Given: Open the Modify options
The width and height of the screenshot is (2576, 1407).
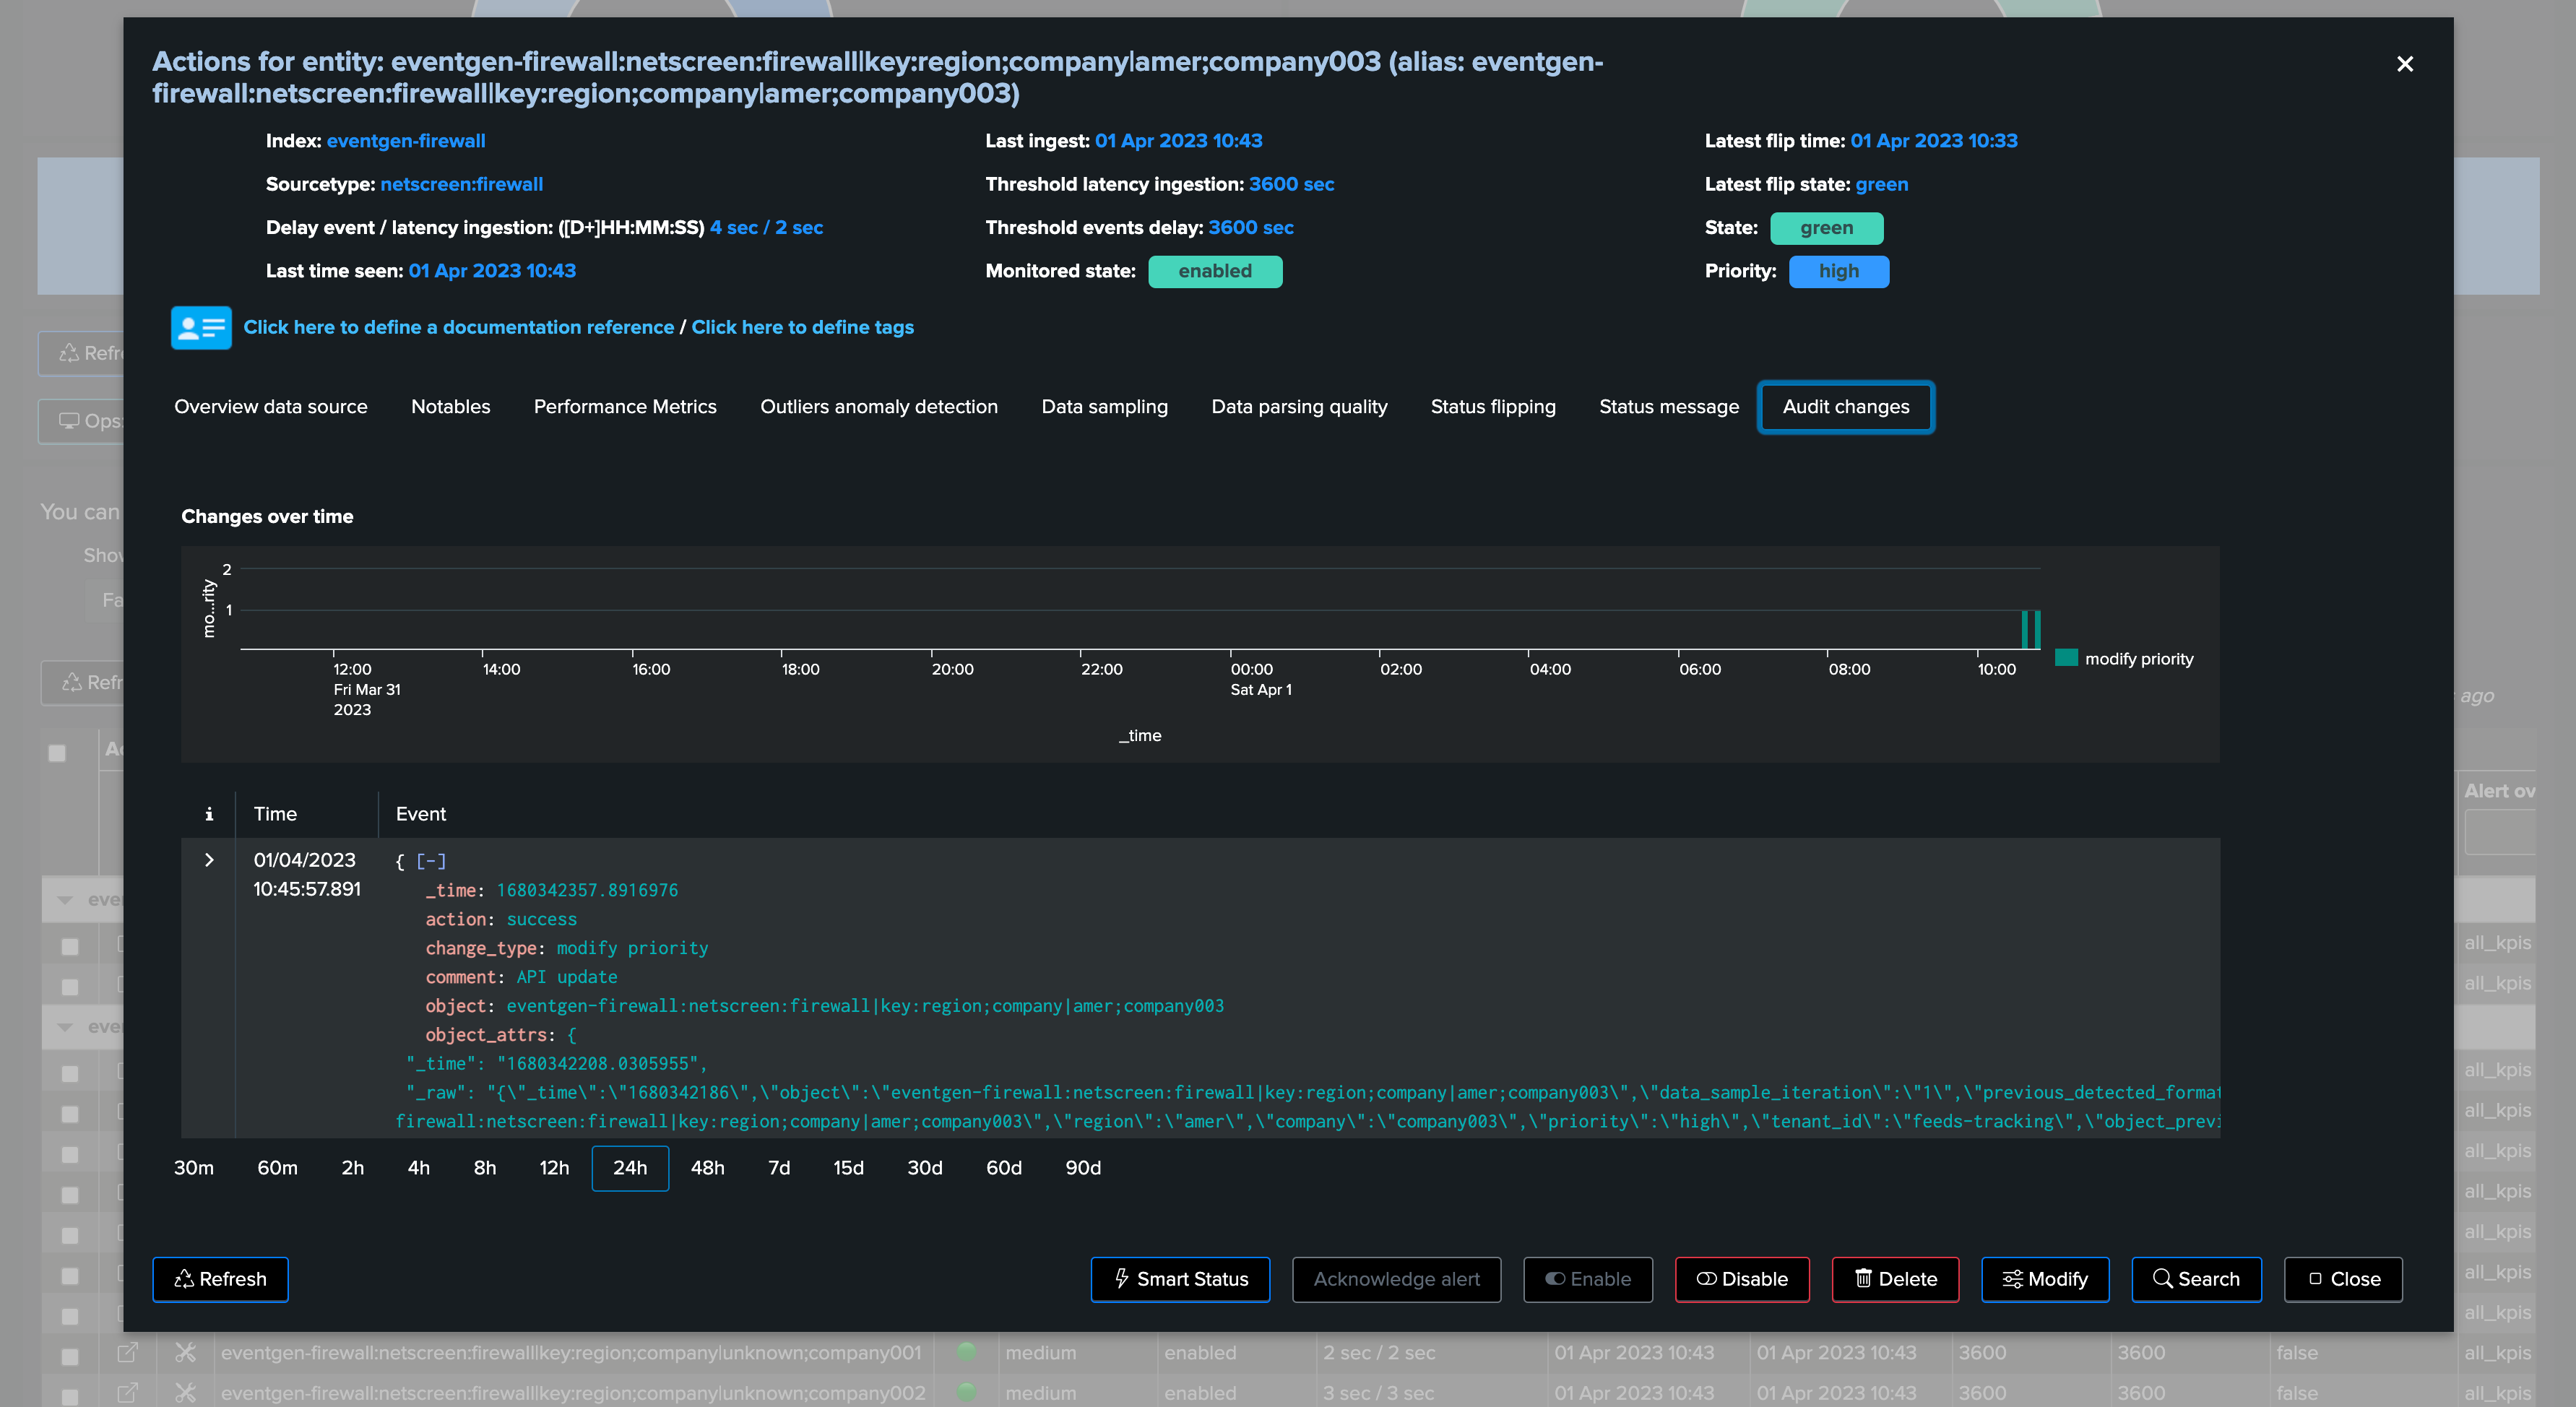Looking at the screenshot, I should (x=2045, y=1279).
